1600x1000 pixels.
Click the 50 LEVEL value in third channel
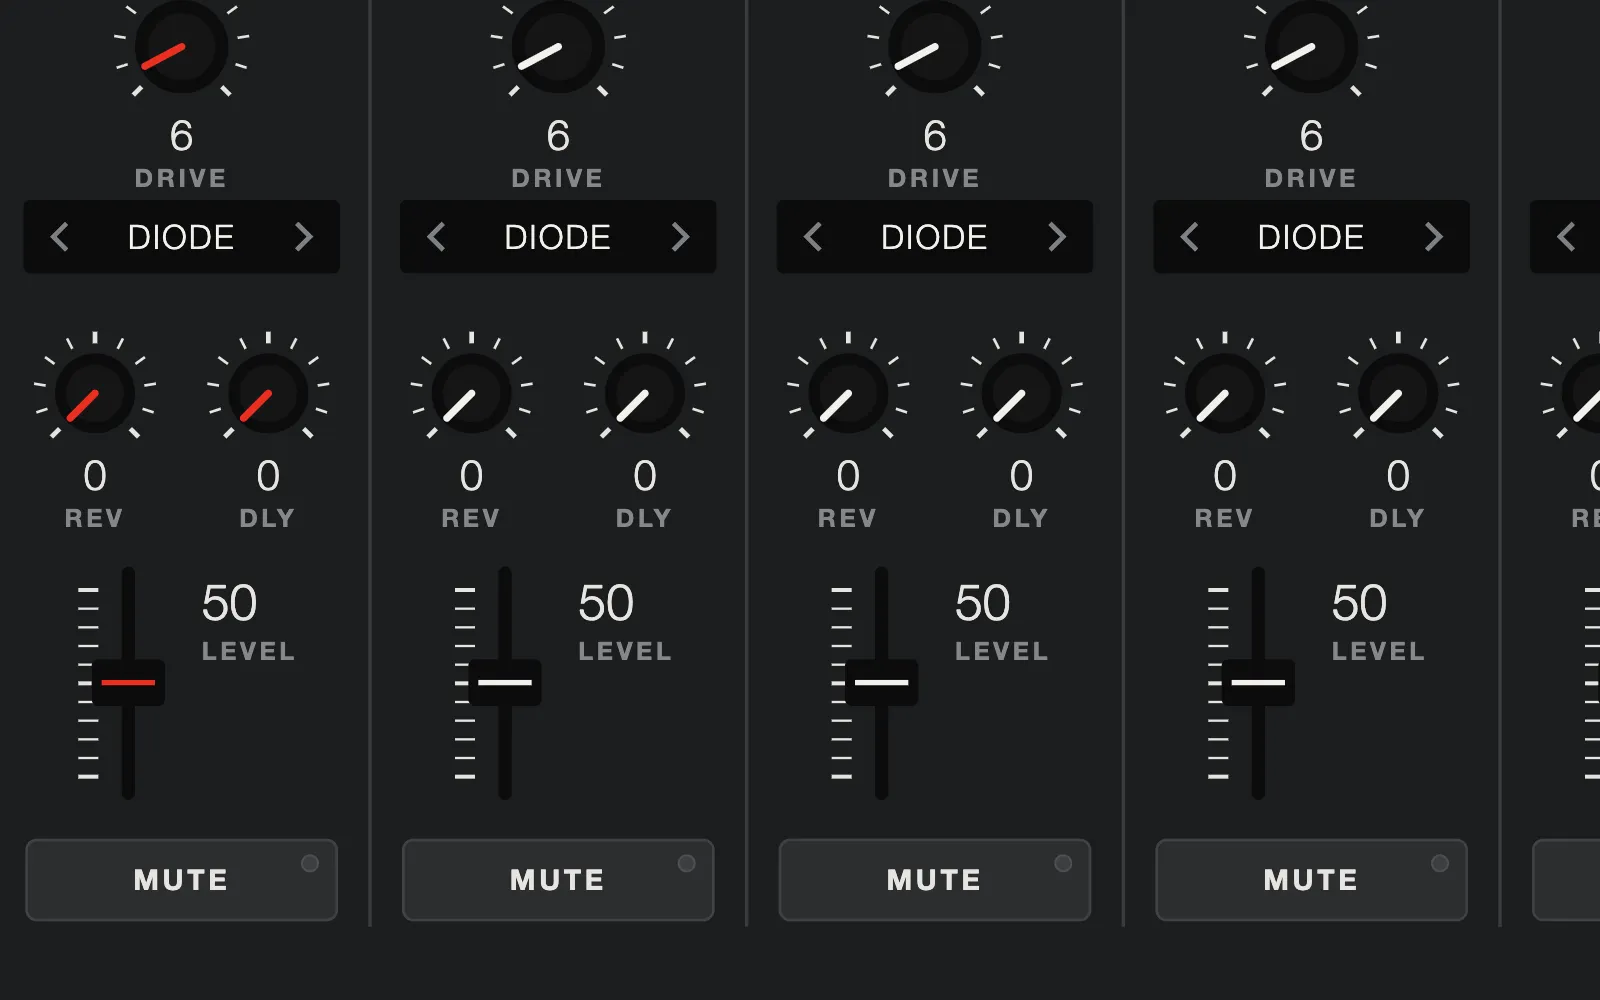982,603
